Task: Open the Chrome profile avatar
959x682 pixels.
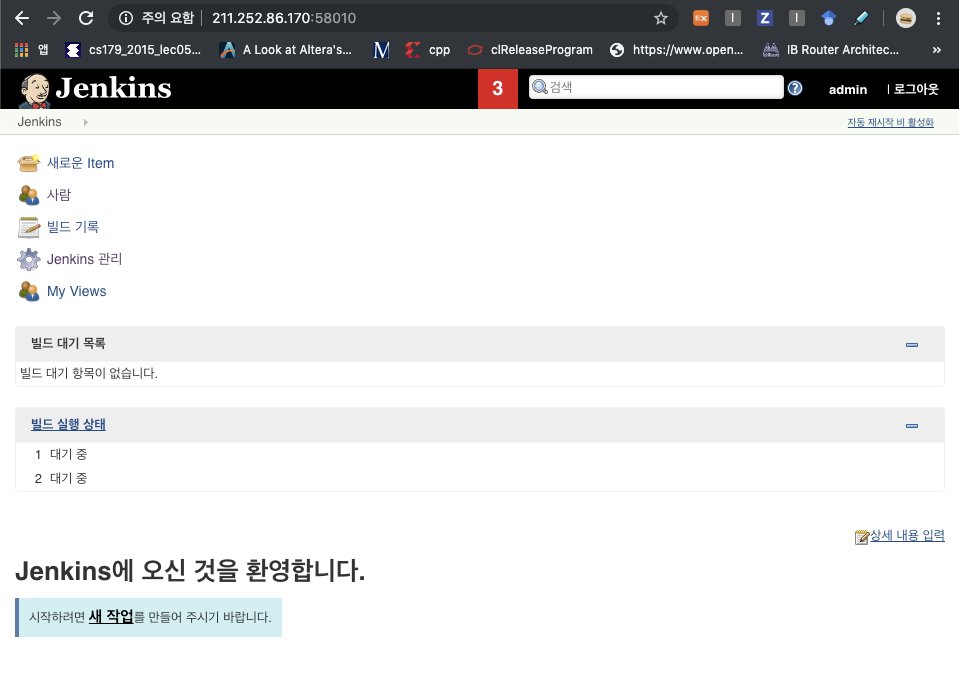Action: coord(906,18)
